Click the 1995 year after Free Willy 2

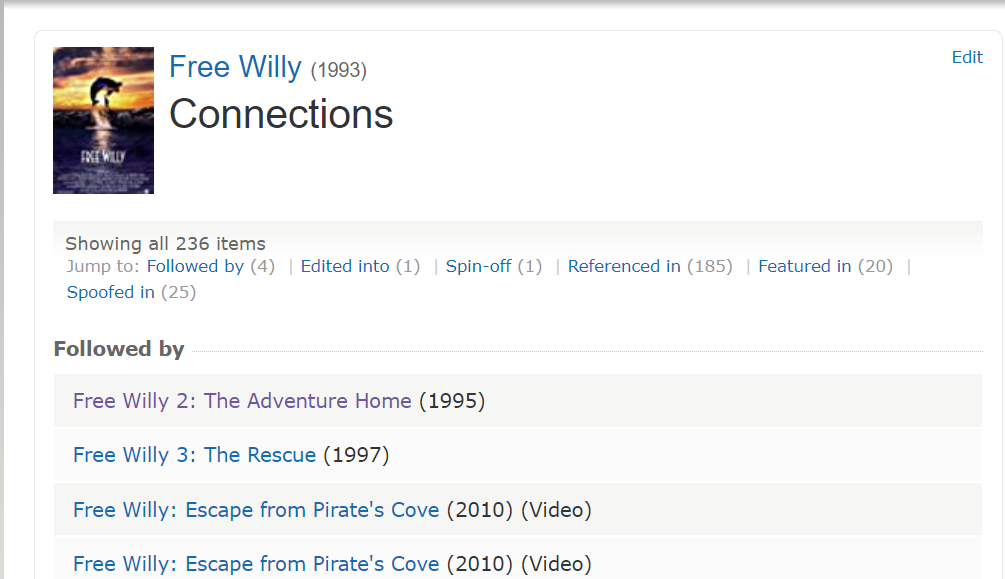(x=452, y=401)
